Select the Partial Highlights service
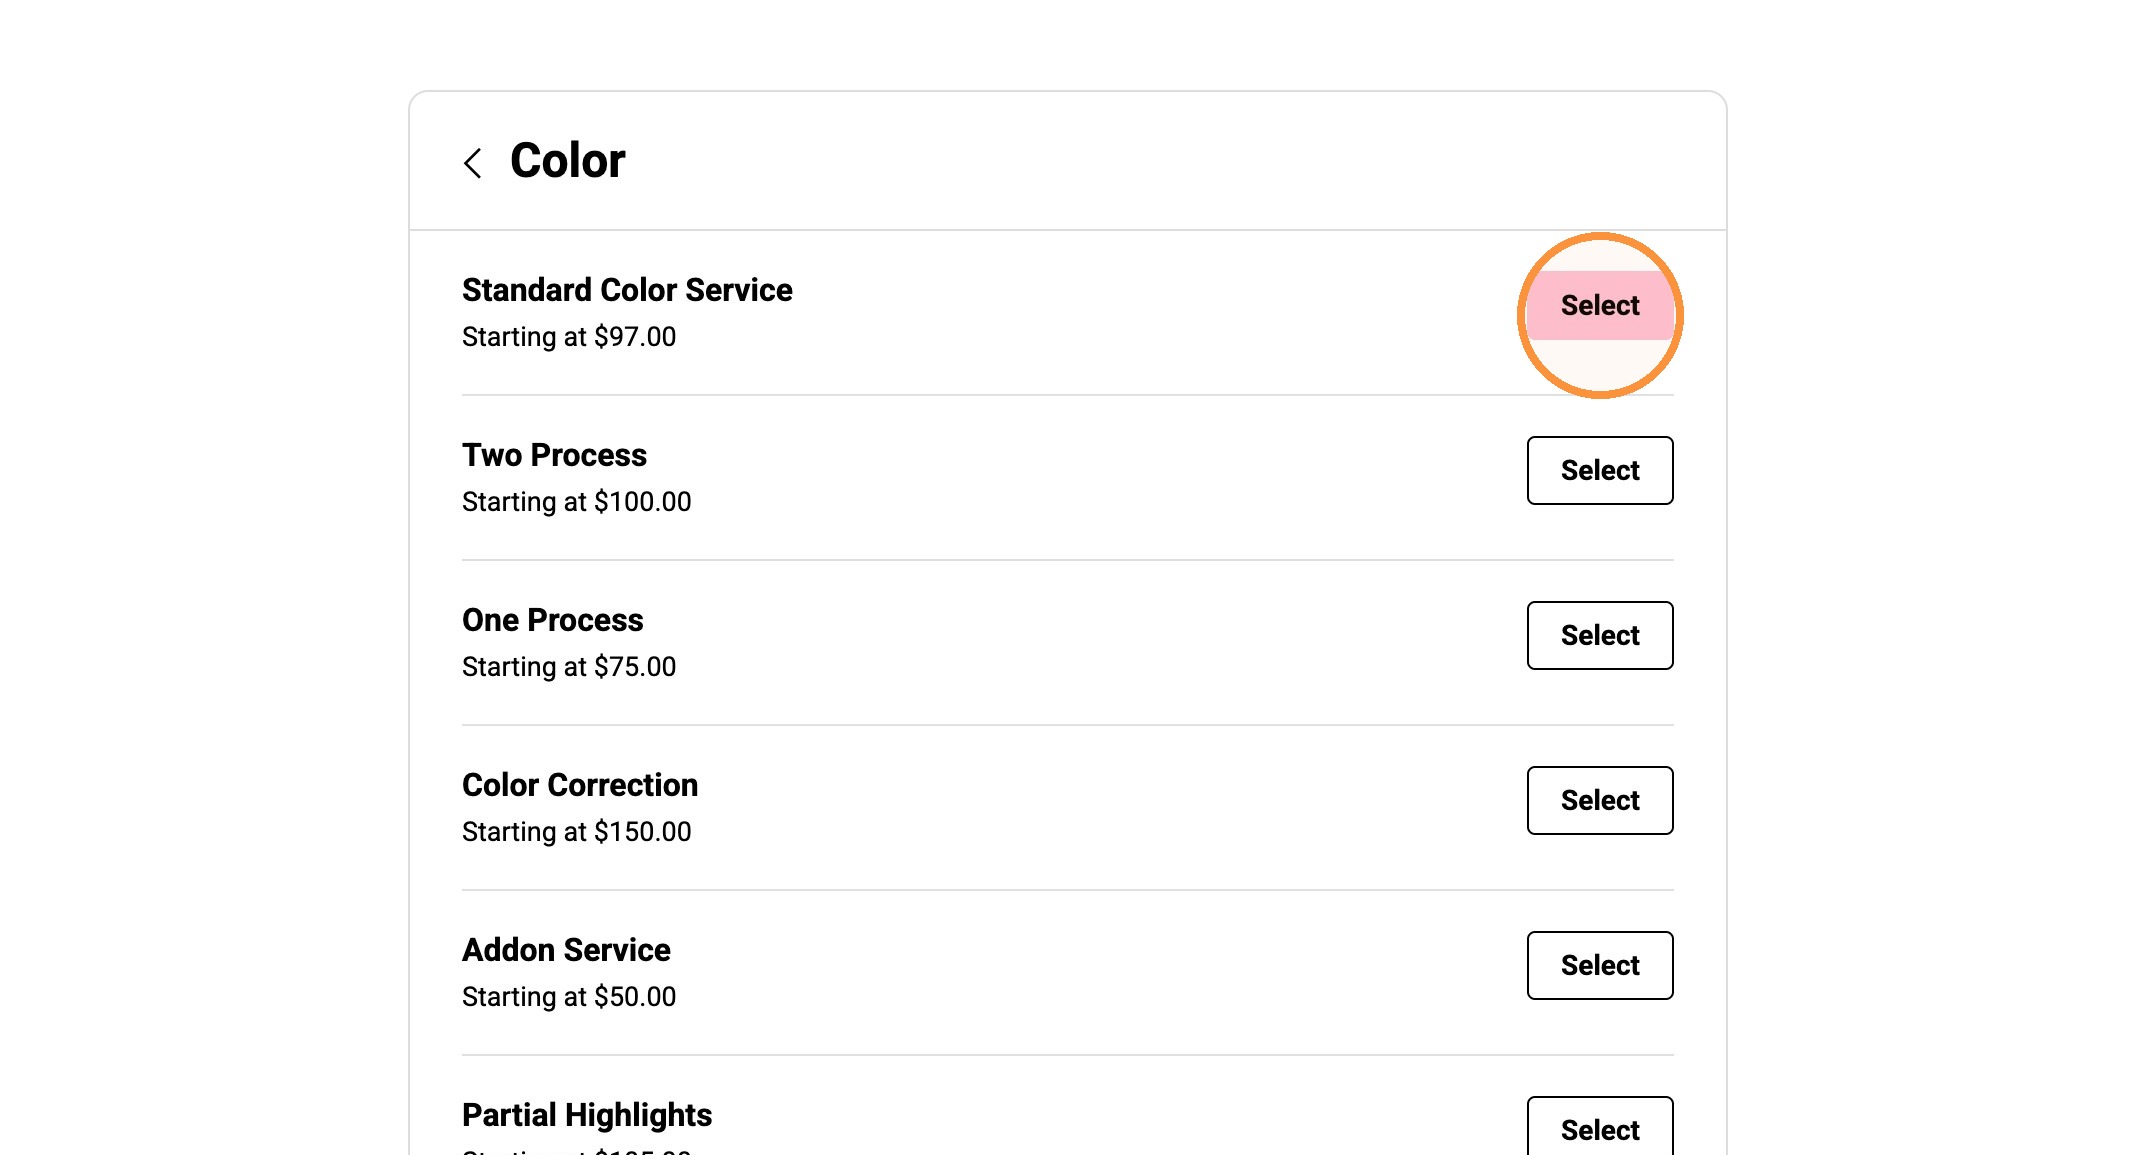Image resolution: width=2136 pixels, height=1155 pixels. tap(1600, 1127)
